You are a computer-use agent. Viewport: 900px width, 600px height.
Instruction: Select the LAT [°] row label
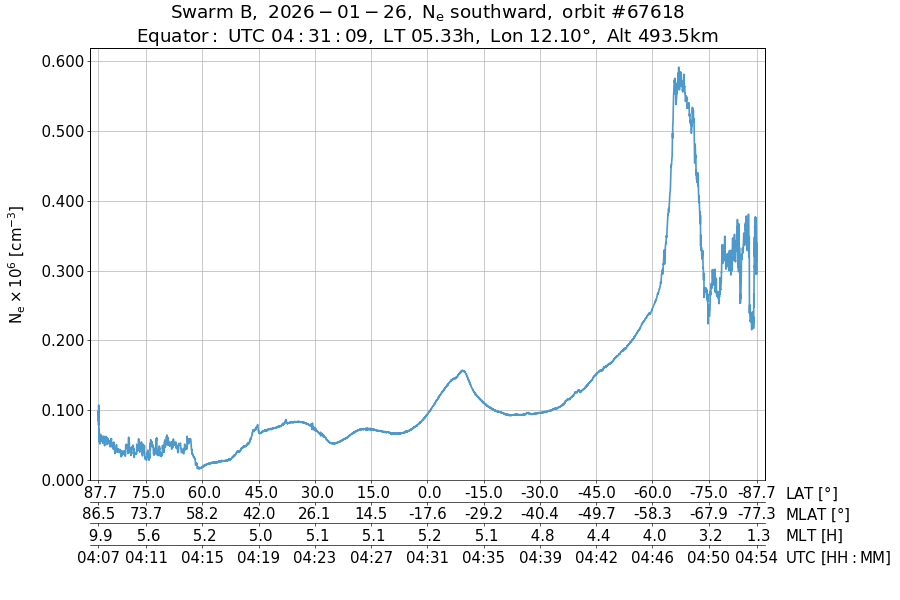pos(811,493)
